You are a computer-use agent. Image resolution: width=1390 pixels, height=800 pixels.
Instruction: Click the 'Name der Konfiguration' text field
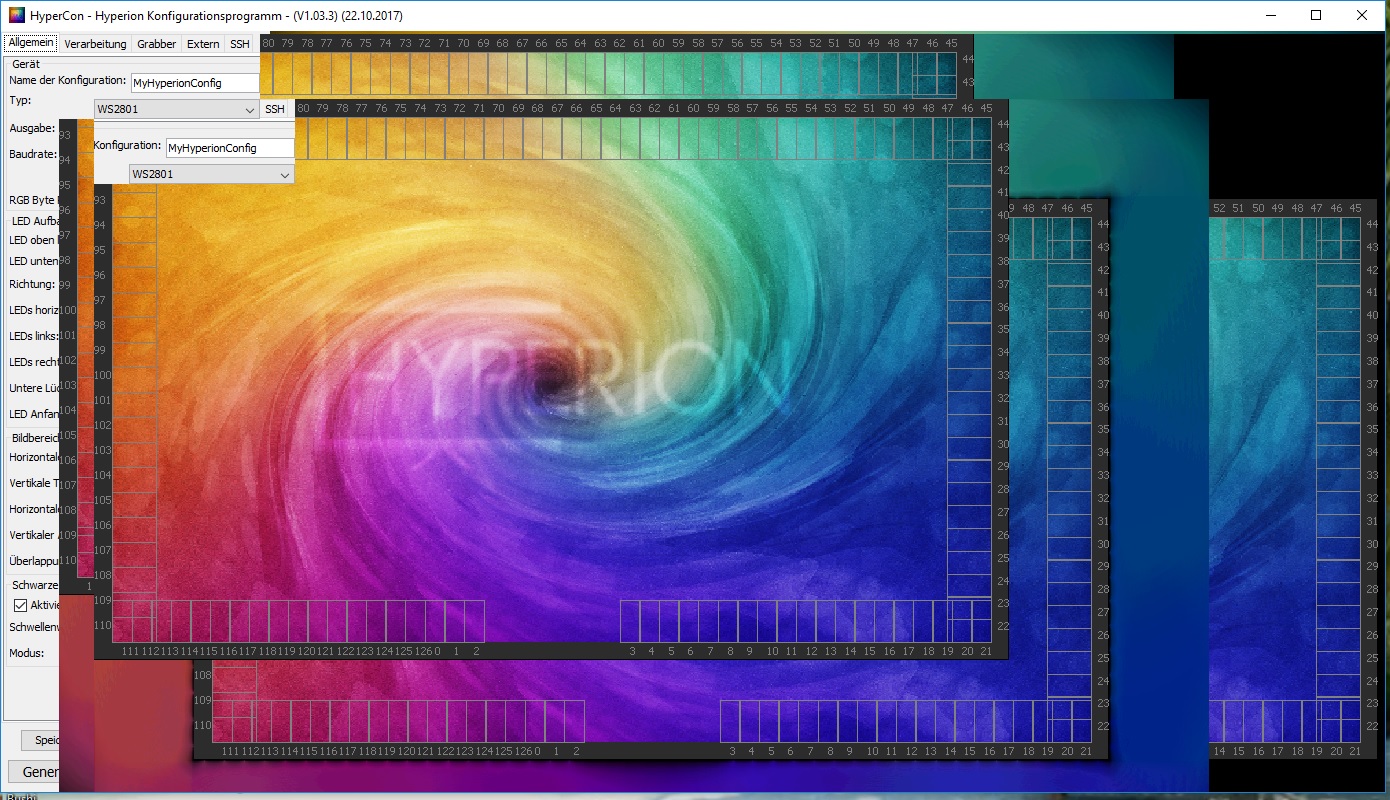195,83
